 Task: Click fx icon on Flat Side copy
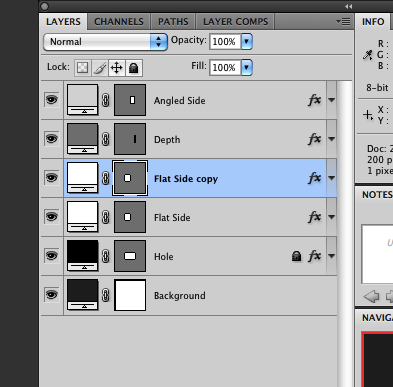pos(315,178)
